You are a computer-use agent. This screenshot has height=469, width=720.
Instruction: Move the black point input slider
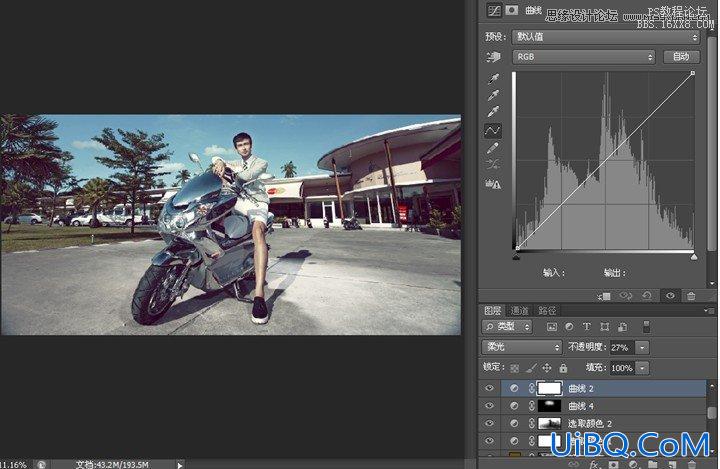(x=516, y=256)
